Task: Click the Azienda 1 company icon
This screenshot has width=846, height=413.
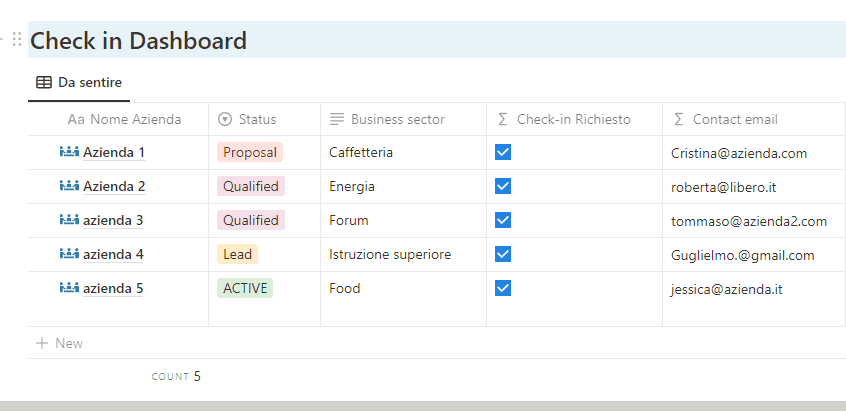Action: (x=69, y=153)
